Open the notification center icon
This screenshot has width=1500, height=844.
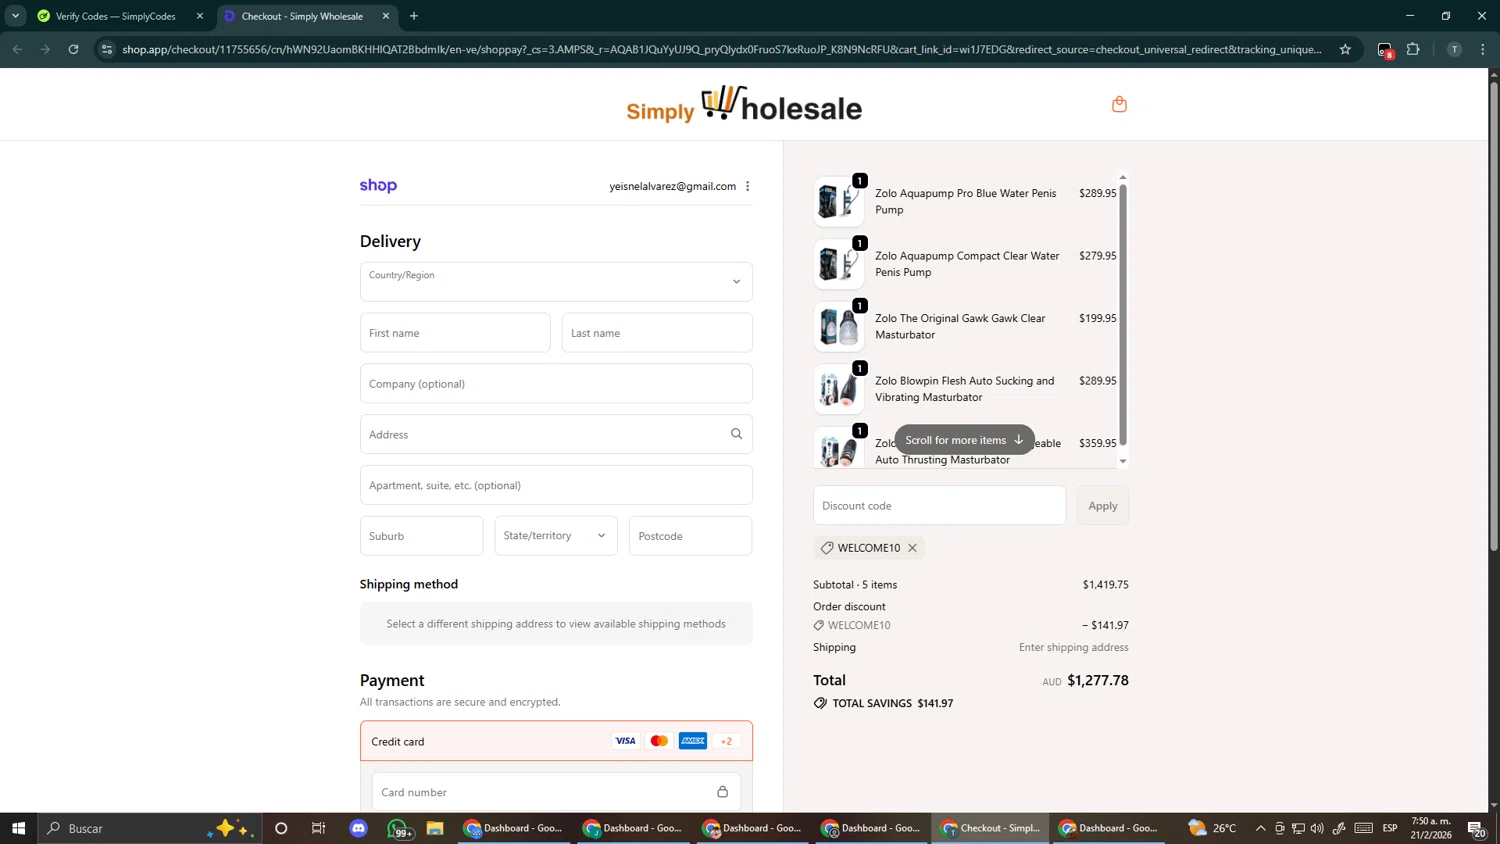coord(1476,828)
